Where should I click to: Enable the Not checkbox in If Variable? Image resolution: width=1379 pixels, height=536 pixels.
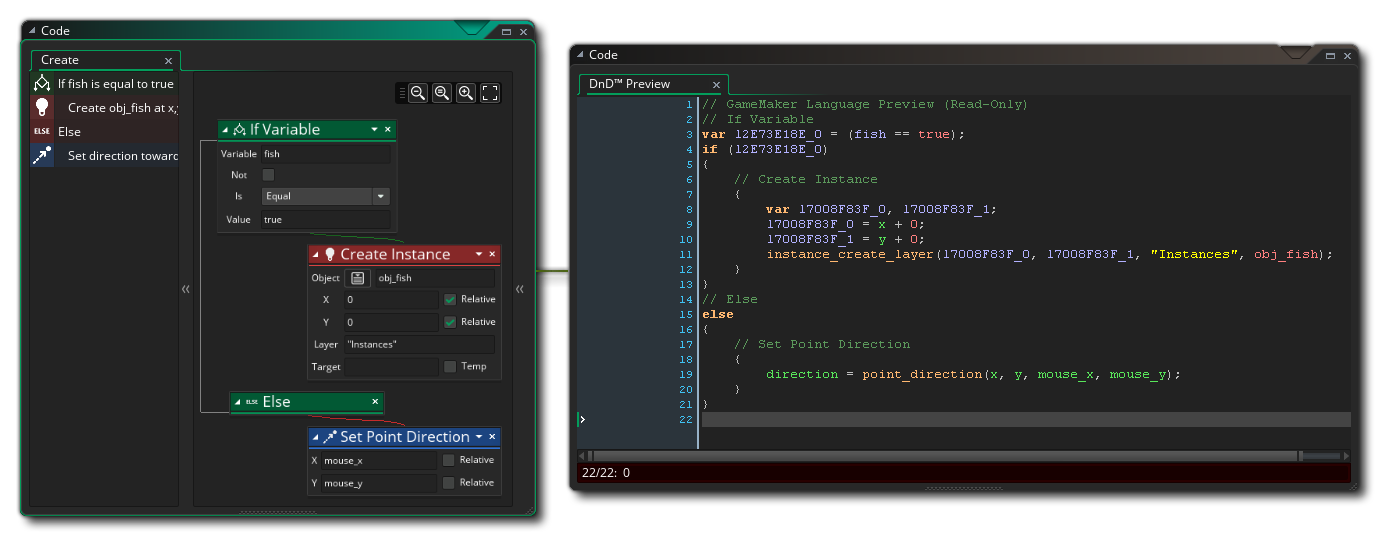[268, 175]
